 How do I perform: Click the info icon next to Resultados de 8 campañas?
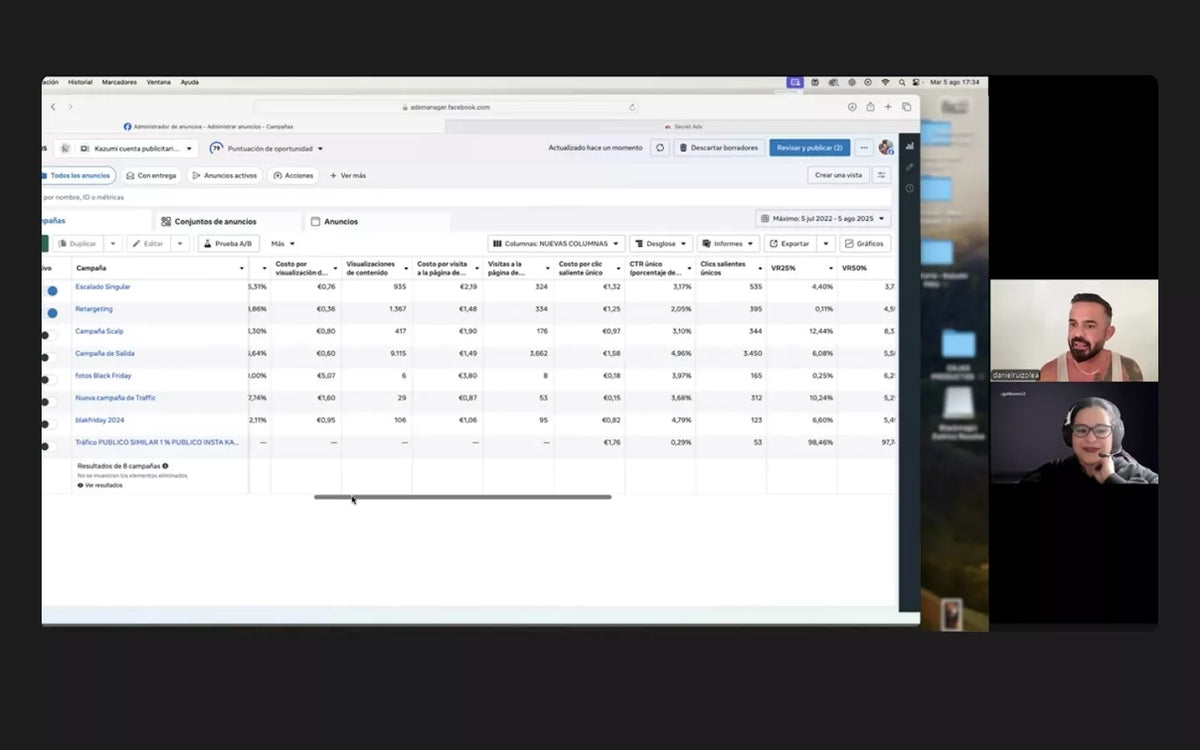point(165,466)
